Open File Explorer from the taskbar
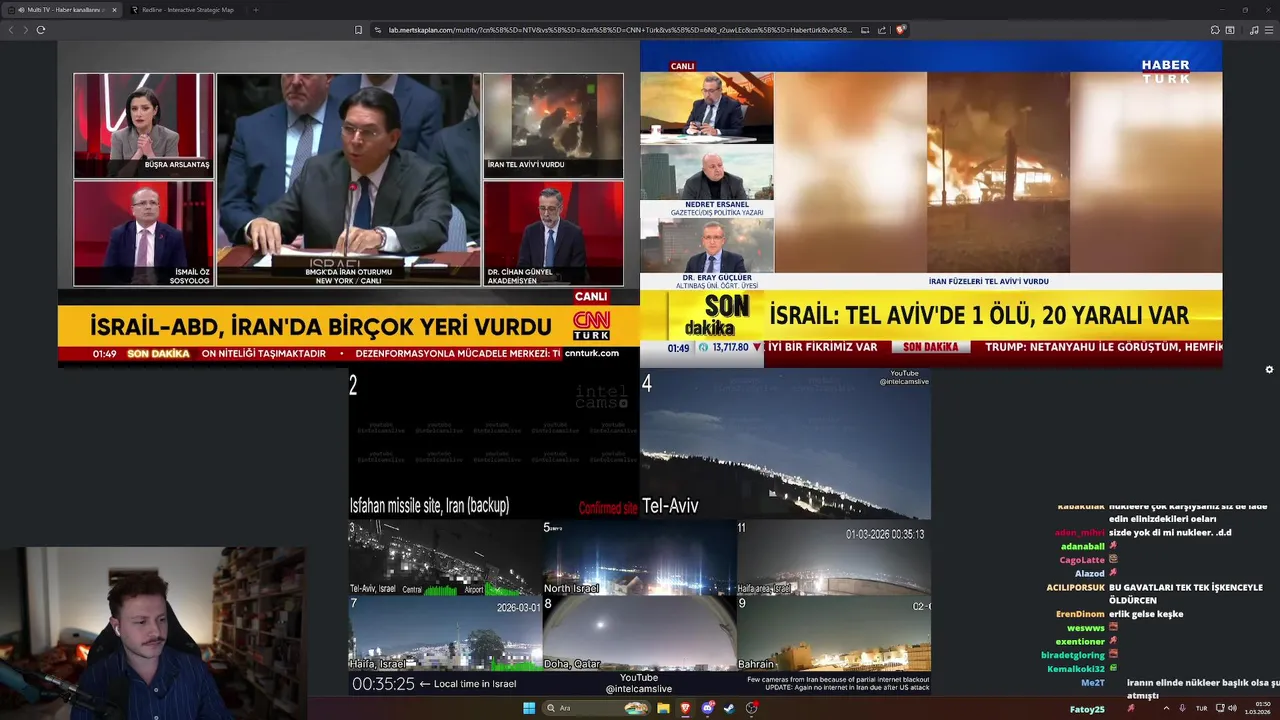This screenshot has height=720, width=1280. coord(663,708)
